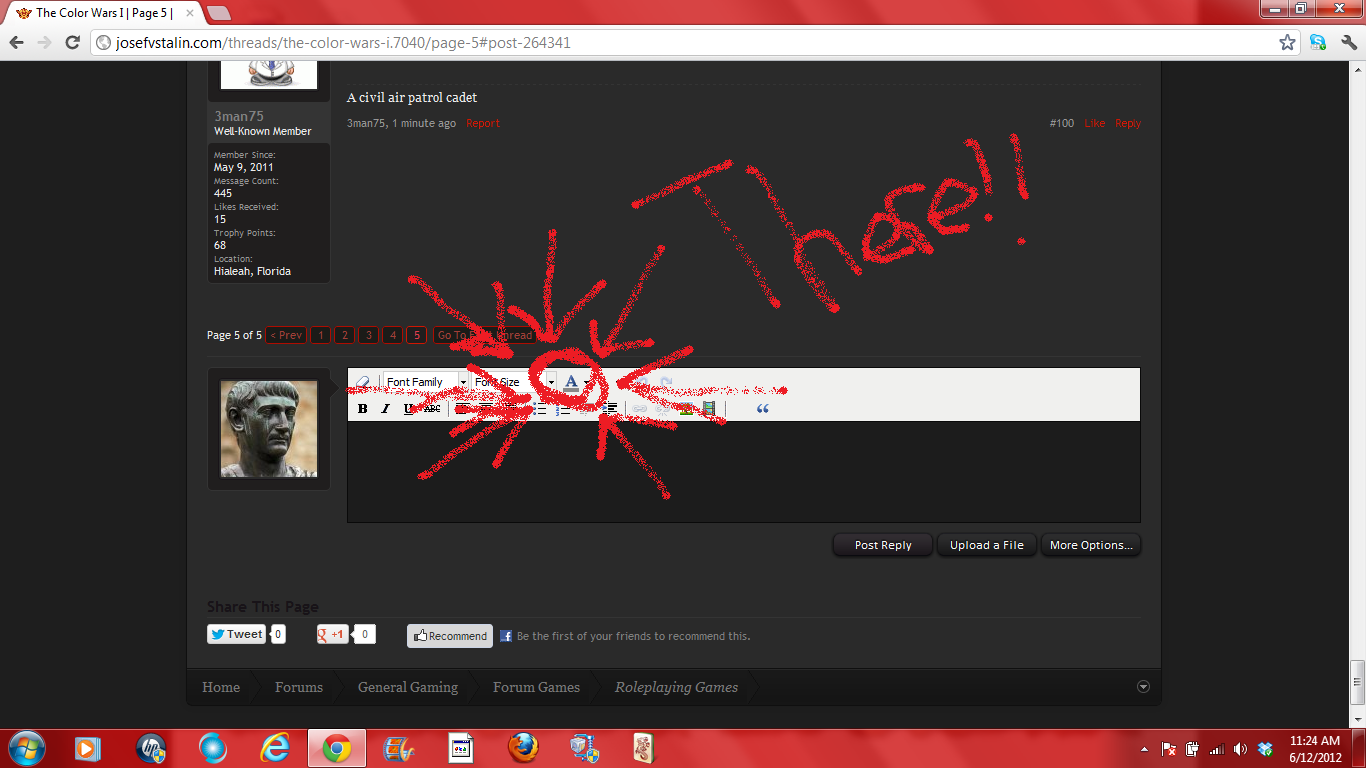The height and width of the screenshot is (768, 1366).
Task: Insert a quote block
Action: coord(763,408)
